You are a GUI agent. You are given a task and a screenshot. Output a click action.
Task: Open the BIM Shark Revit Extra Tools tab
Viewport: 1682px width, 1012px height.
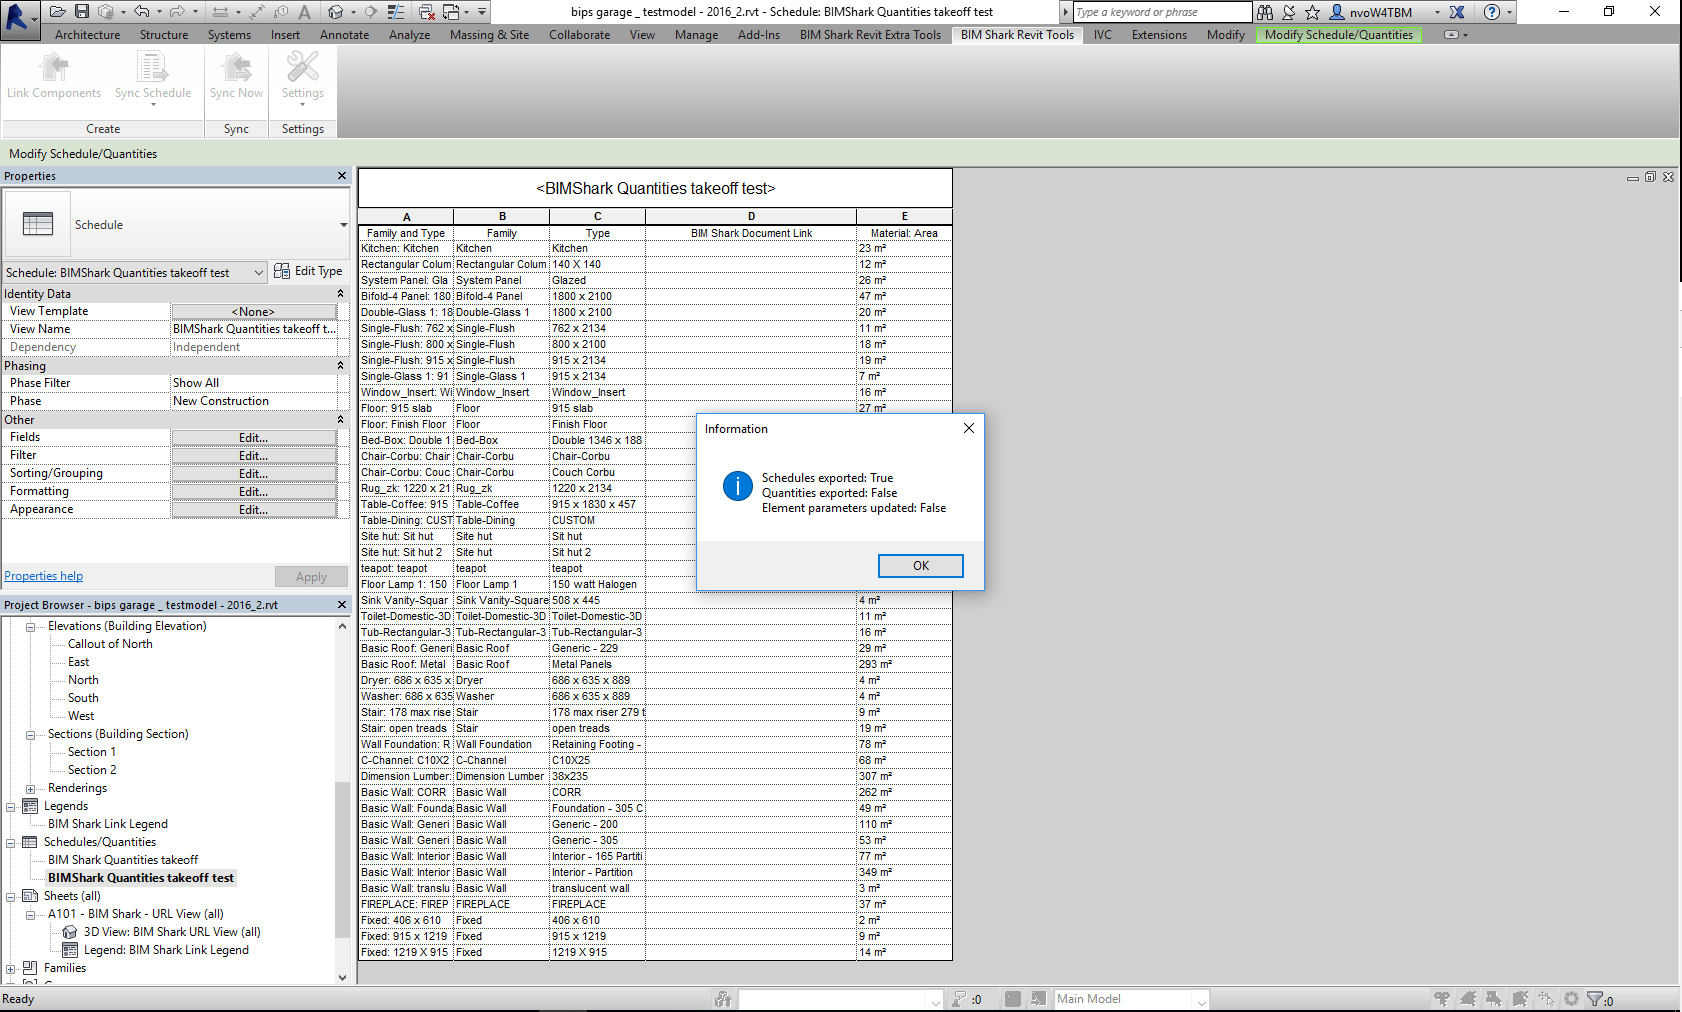point(869,34)
